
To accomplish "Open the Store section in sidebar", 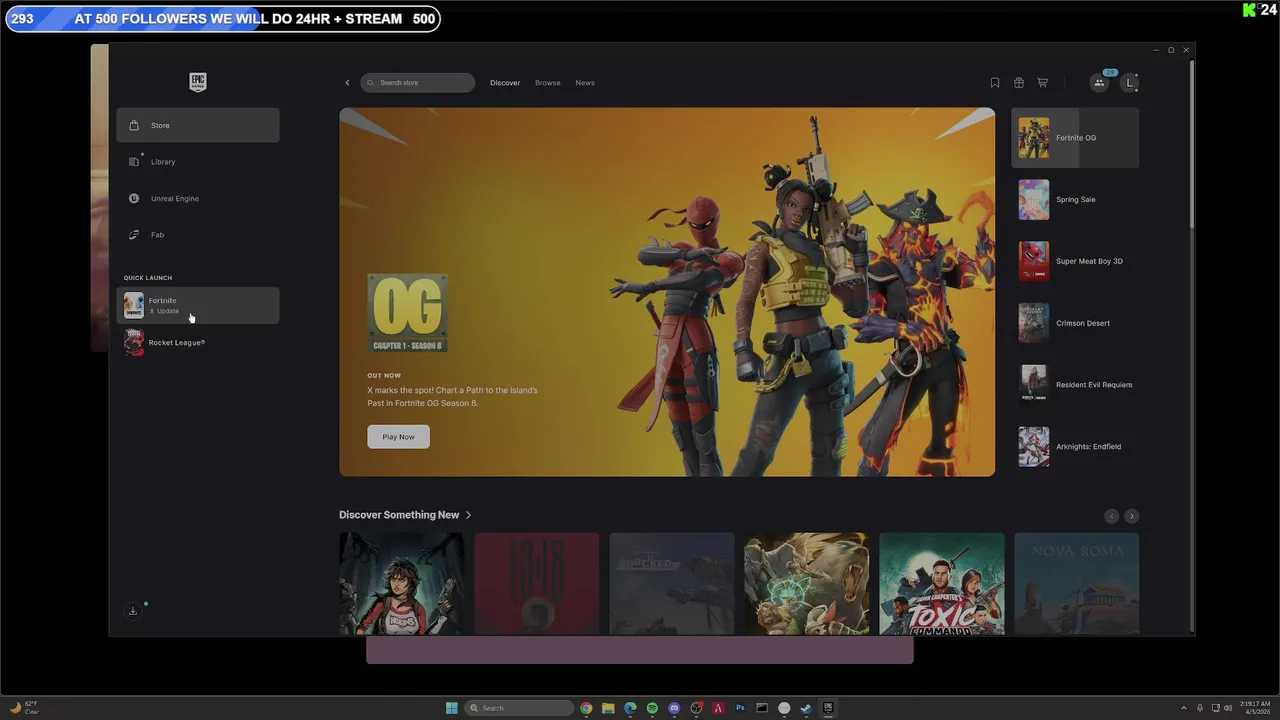I will click(x=198, y=125).
